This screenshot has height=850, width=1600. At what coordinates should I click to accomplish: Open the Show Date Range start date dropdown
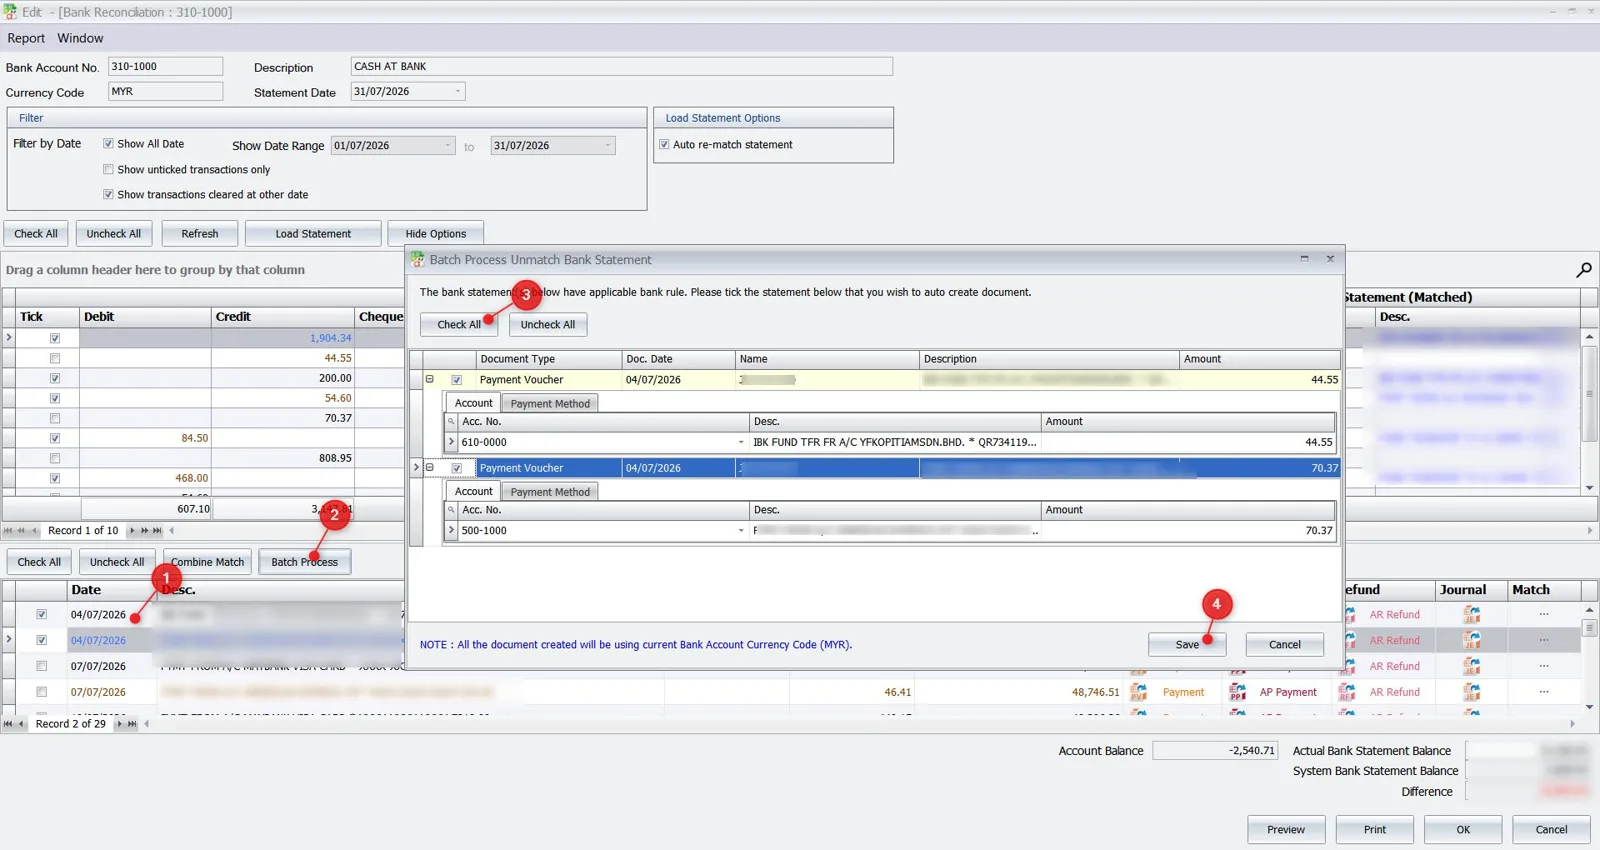tap(447, 146)
